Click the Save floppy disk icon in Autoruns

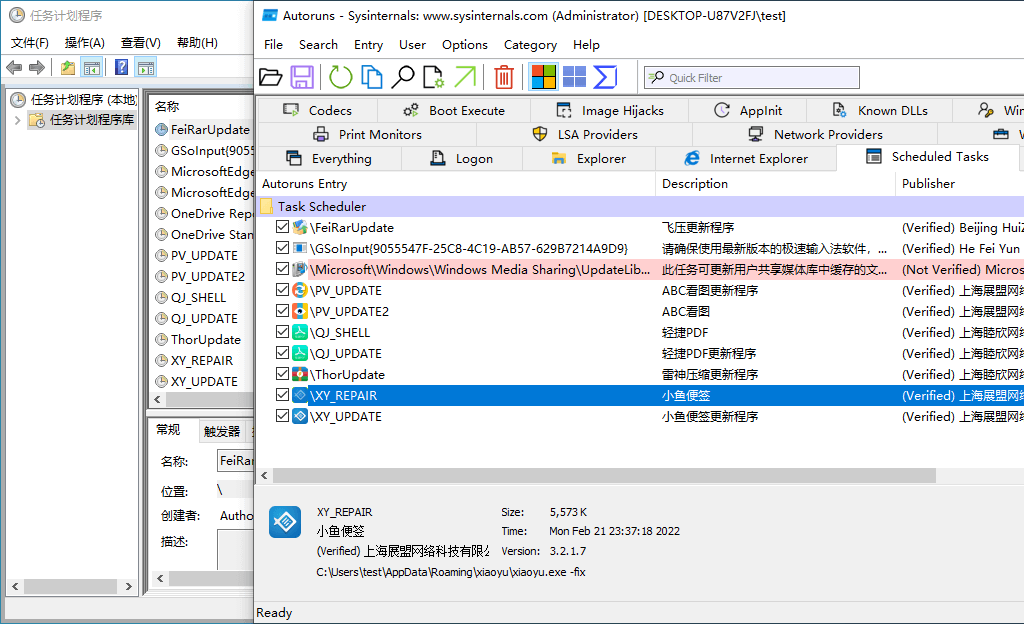(x=302, y=77)
